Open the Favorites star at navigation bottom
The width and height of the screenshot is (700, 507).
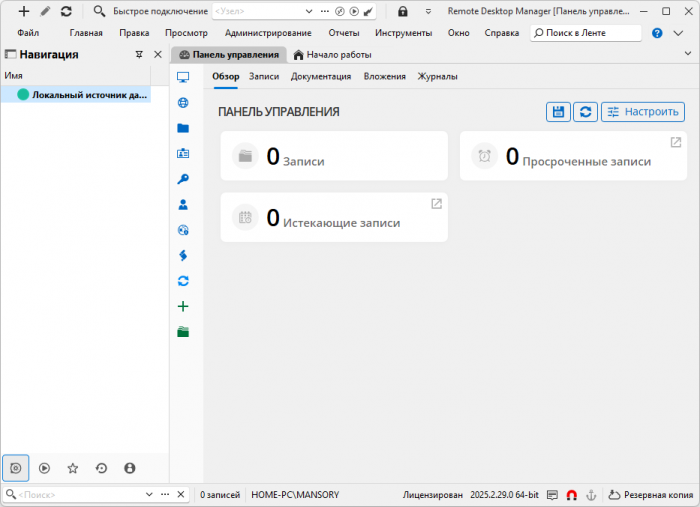point(72,467)
